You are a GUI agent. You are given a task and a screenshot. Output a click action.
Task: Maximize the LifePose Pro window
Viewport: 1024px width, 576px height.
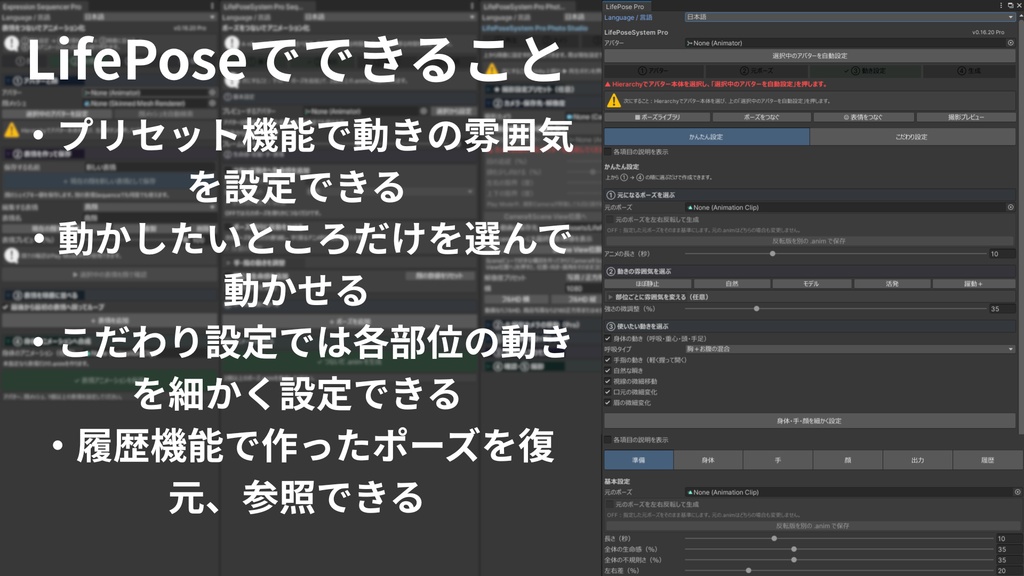click(1010, 6)
